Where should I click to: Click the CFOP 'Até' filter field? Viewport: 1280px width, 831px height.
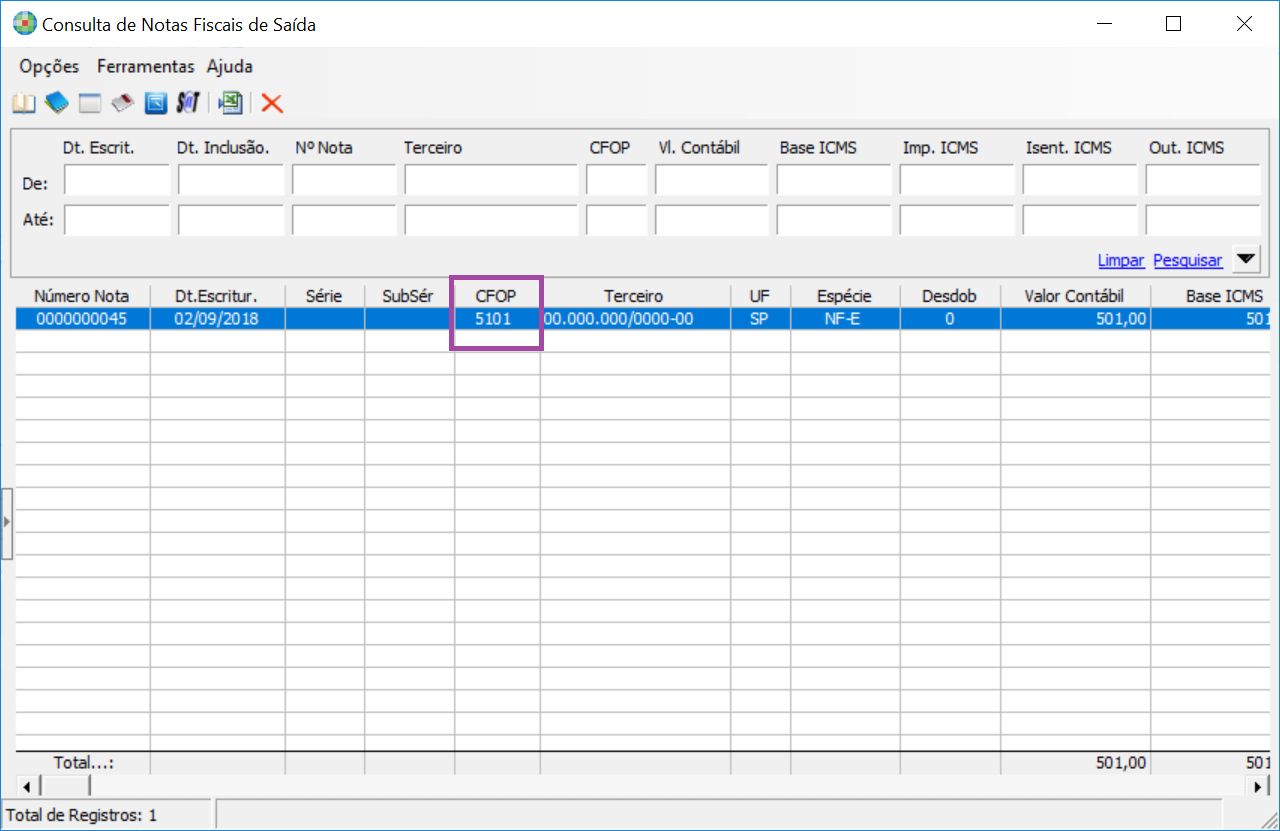coord(616,220)
